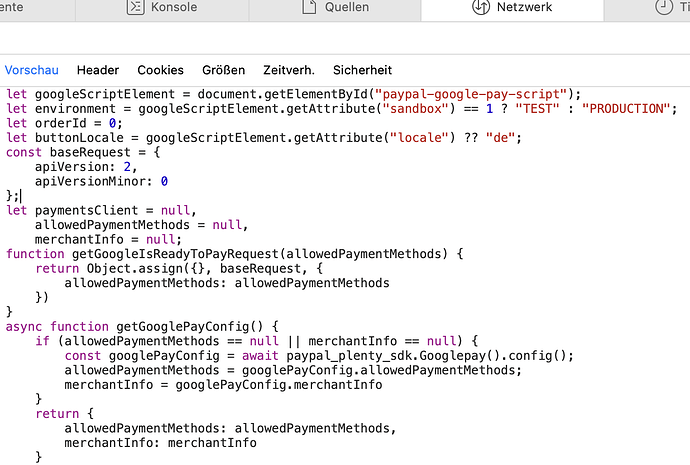Click the apiVersion: 2 line
Screen dimensions: 690x465
click(x=86, y=167)
